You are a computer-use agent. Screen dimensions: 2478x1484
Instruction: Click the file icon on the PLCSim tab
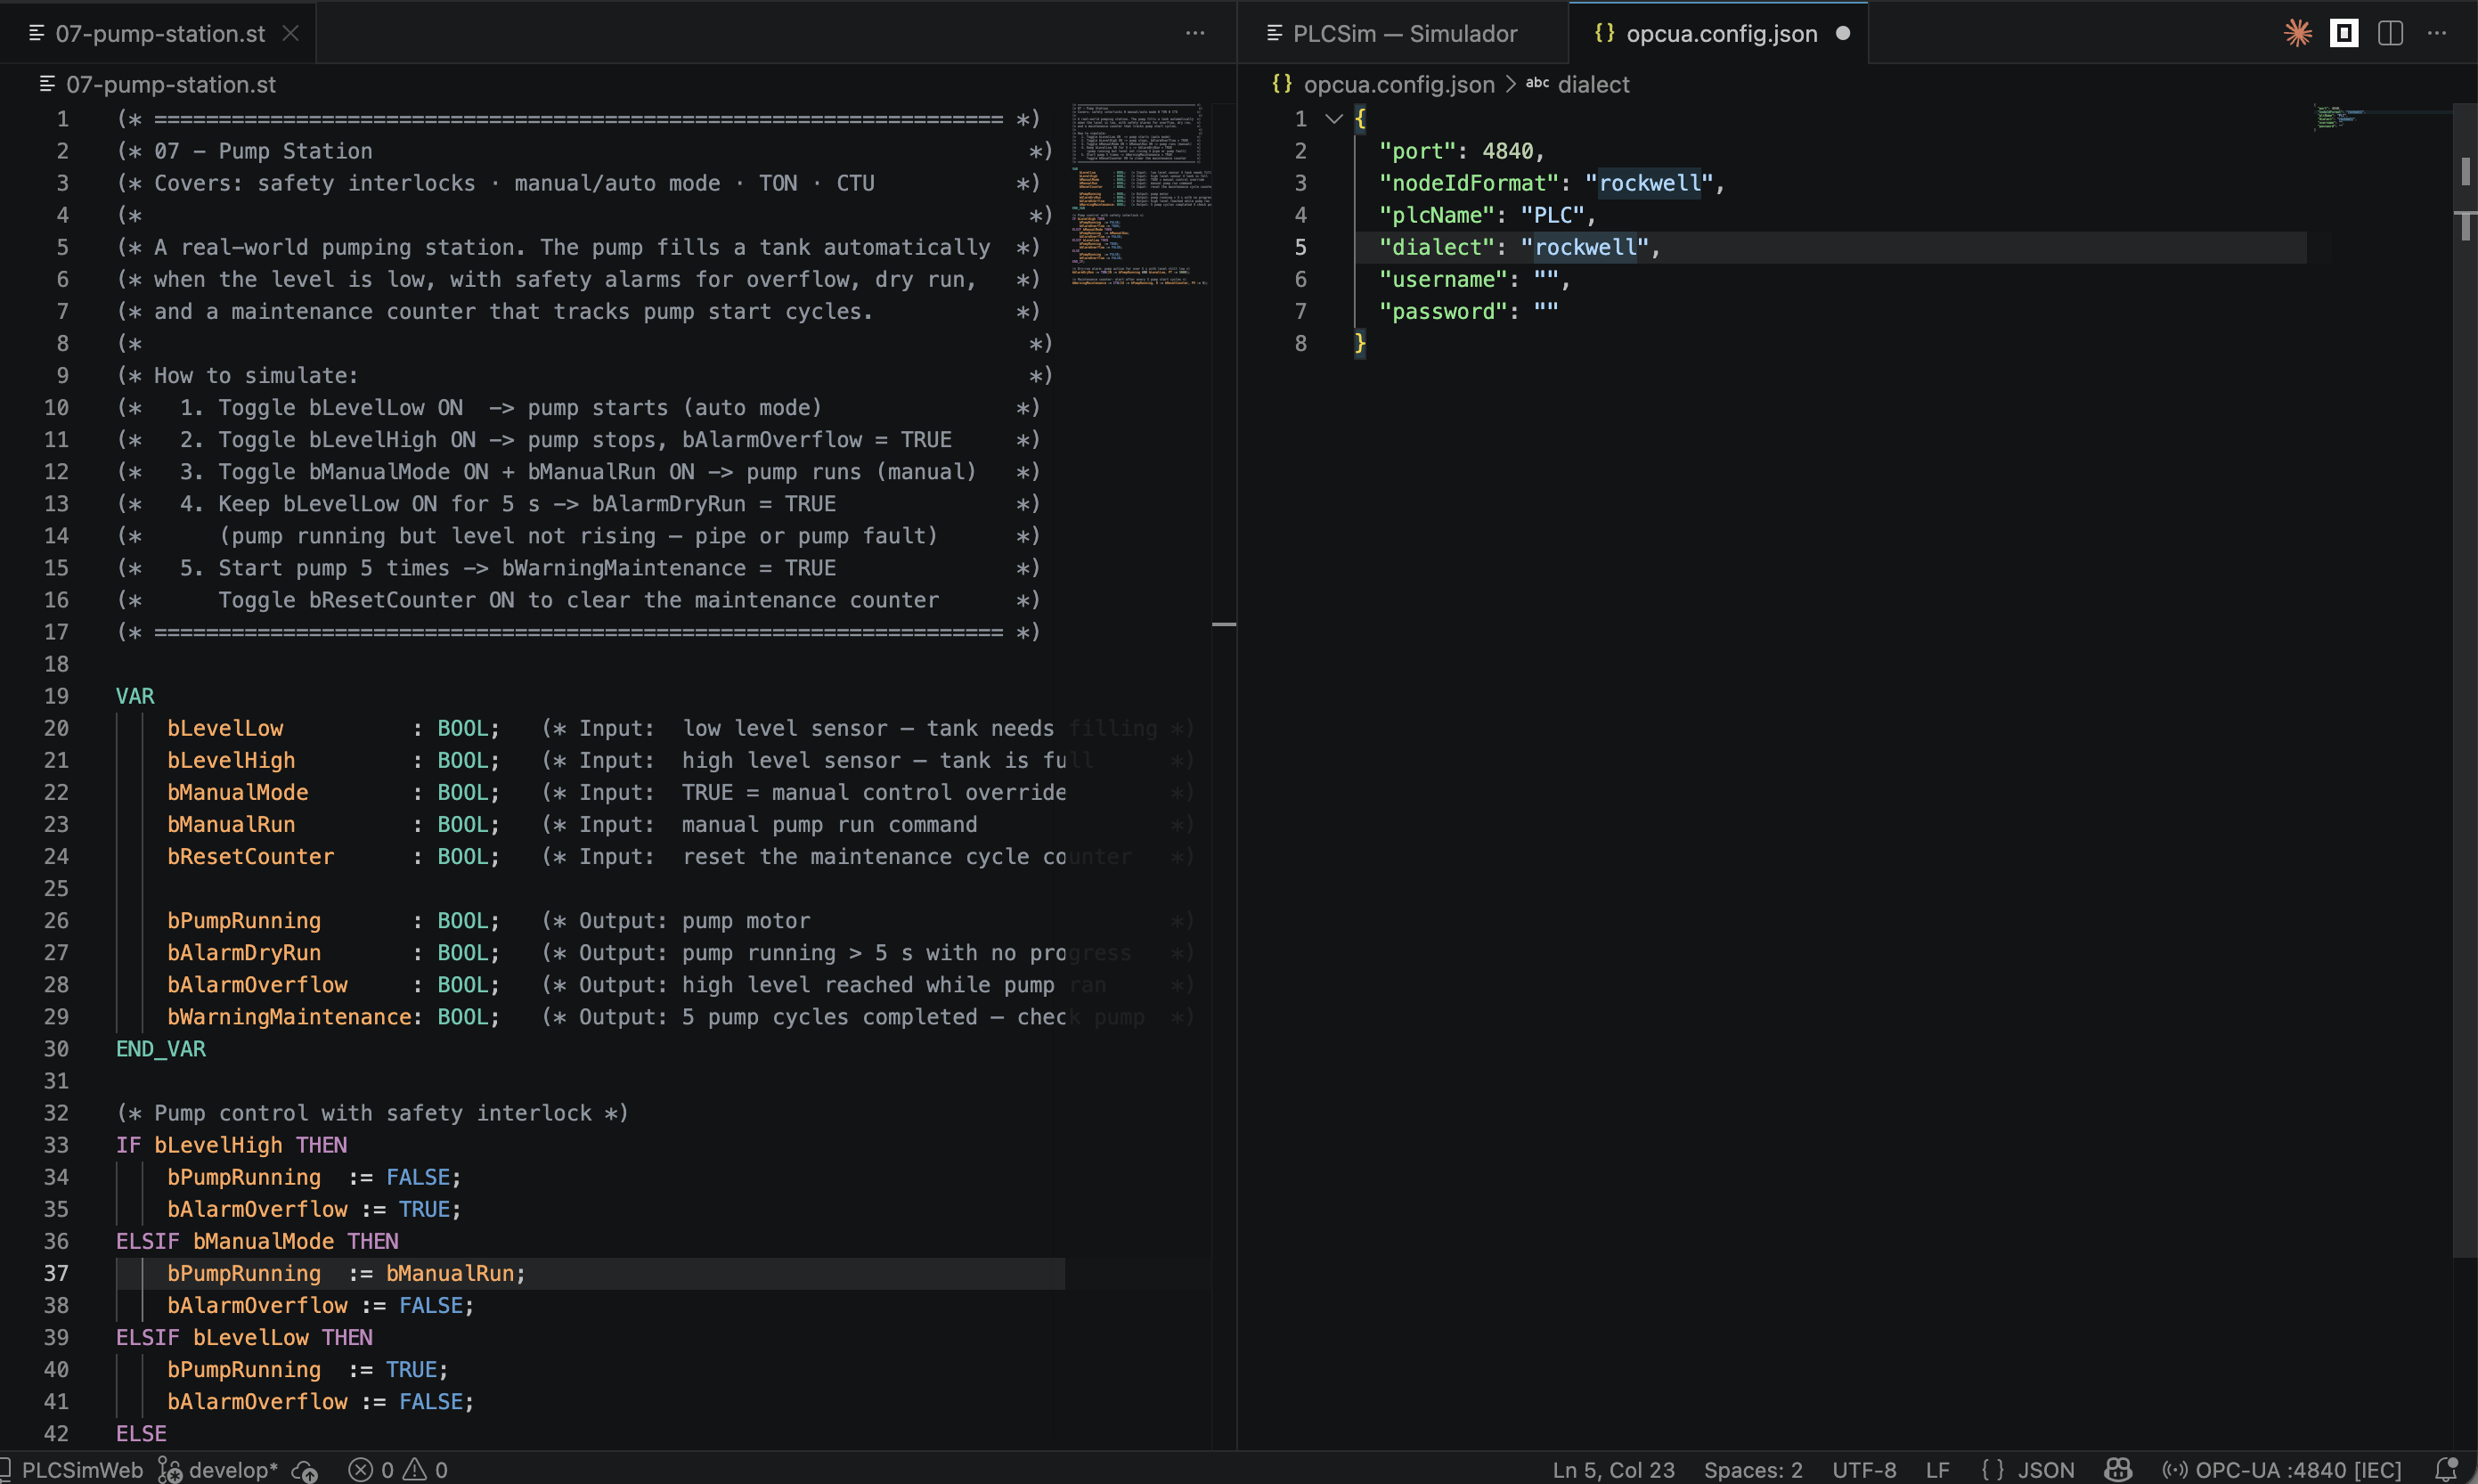pyautogui.click(x=1274, y=33)
